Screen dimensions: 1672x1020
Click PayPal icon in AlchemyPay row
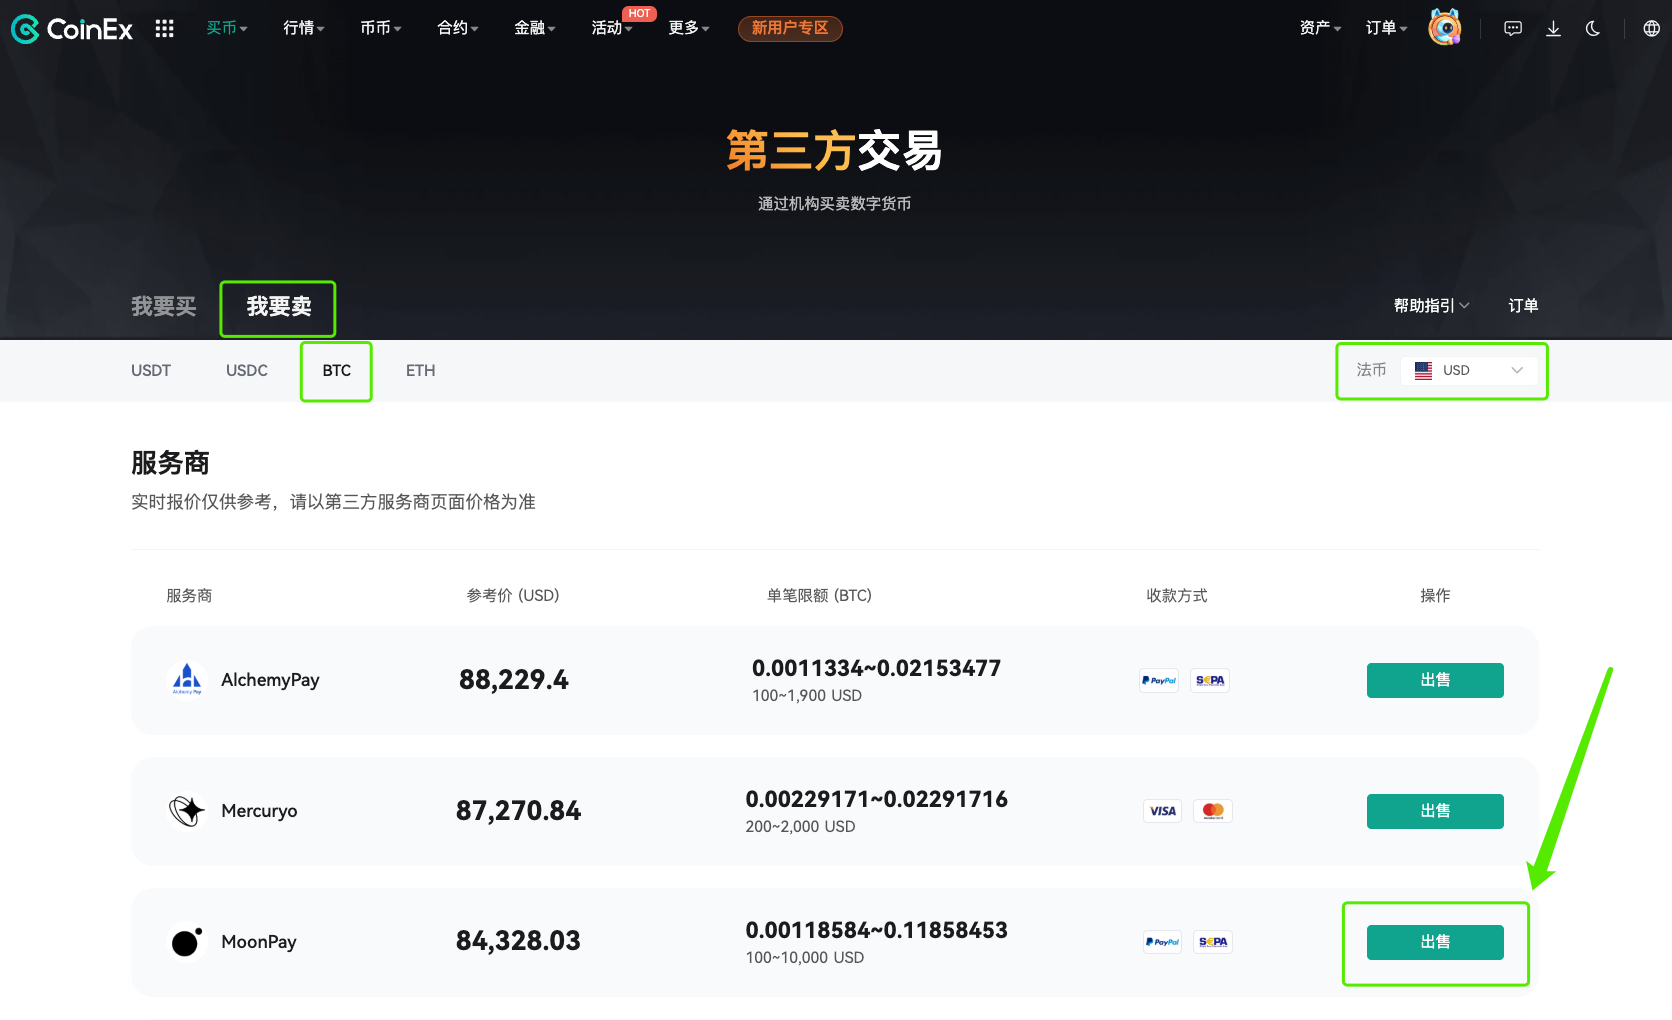1159,680
